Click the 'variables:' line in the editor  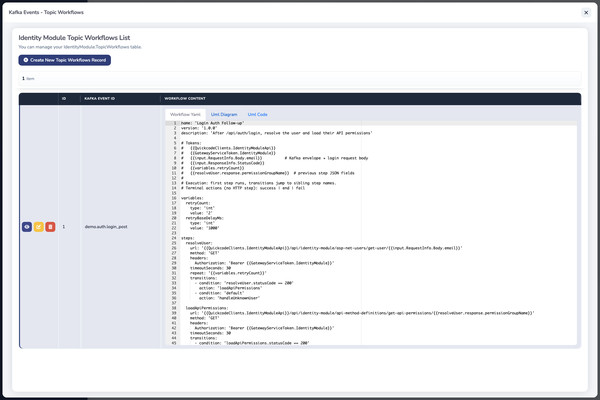click(x=192, y=198)
